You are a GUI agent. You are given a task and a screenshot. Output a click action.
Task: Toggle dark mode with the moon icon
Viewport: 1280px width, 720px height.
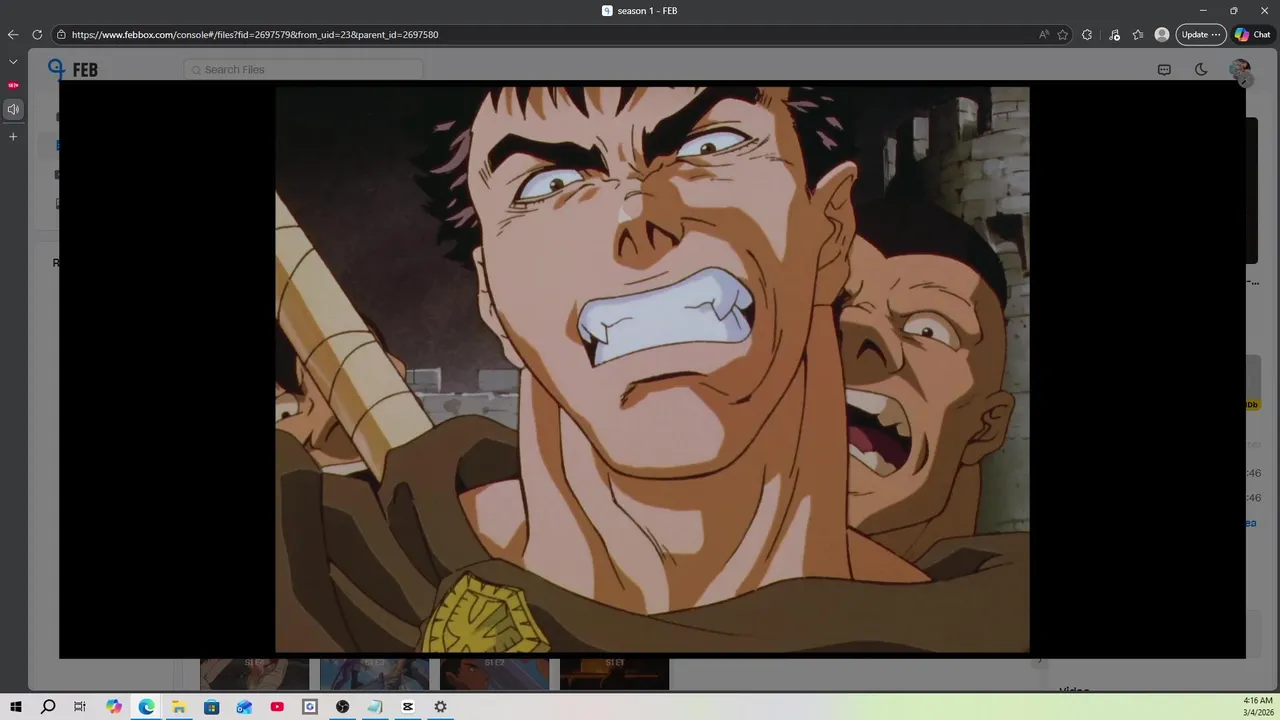pos(1201,69)
